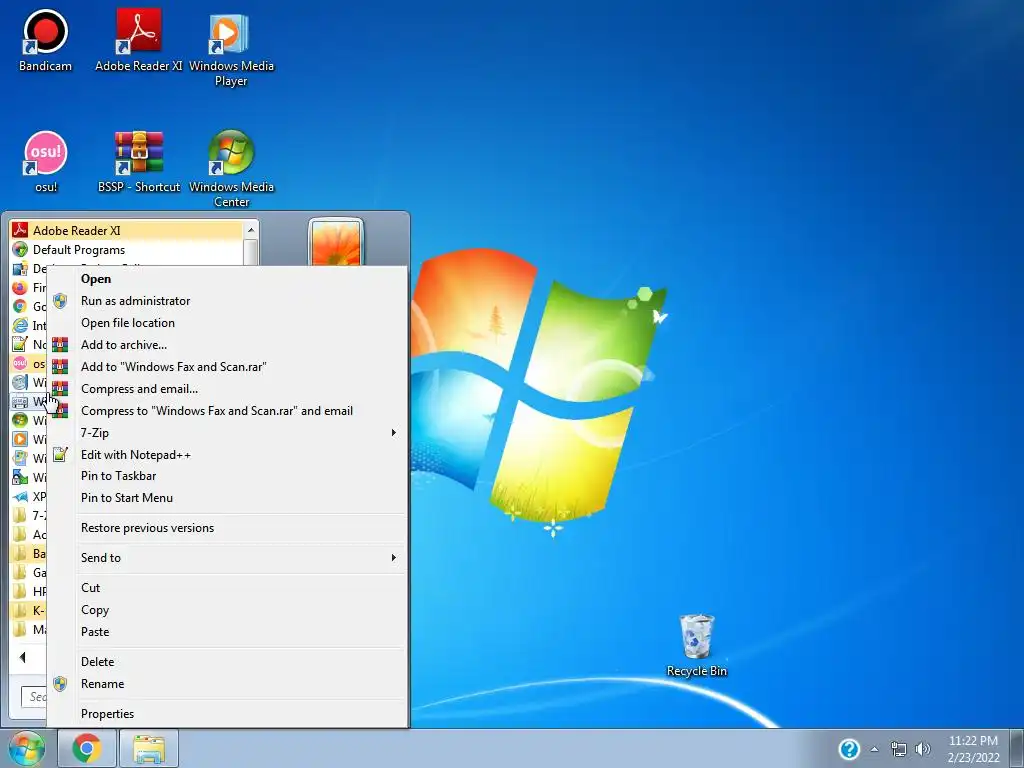Screen dimensions: 1024x768
Task: Choose Paste from the context menu
Action: click(x=228, y=632)
